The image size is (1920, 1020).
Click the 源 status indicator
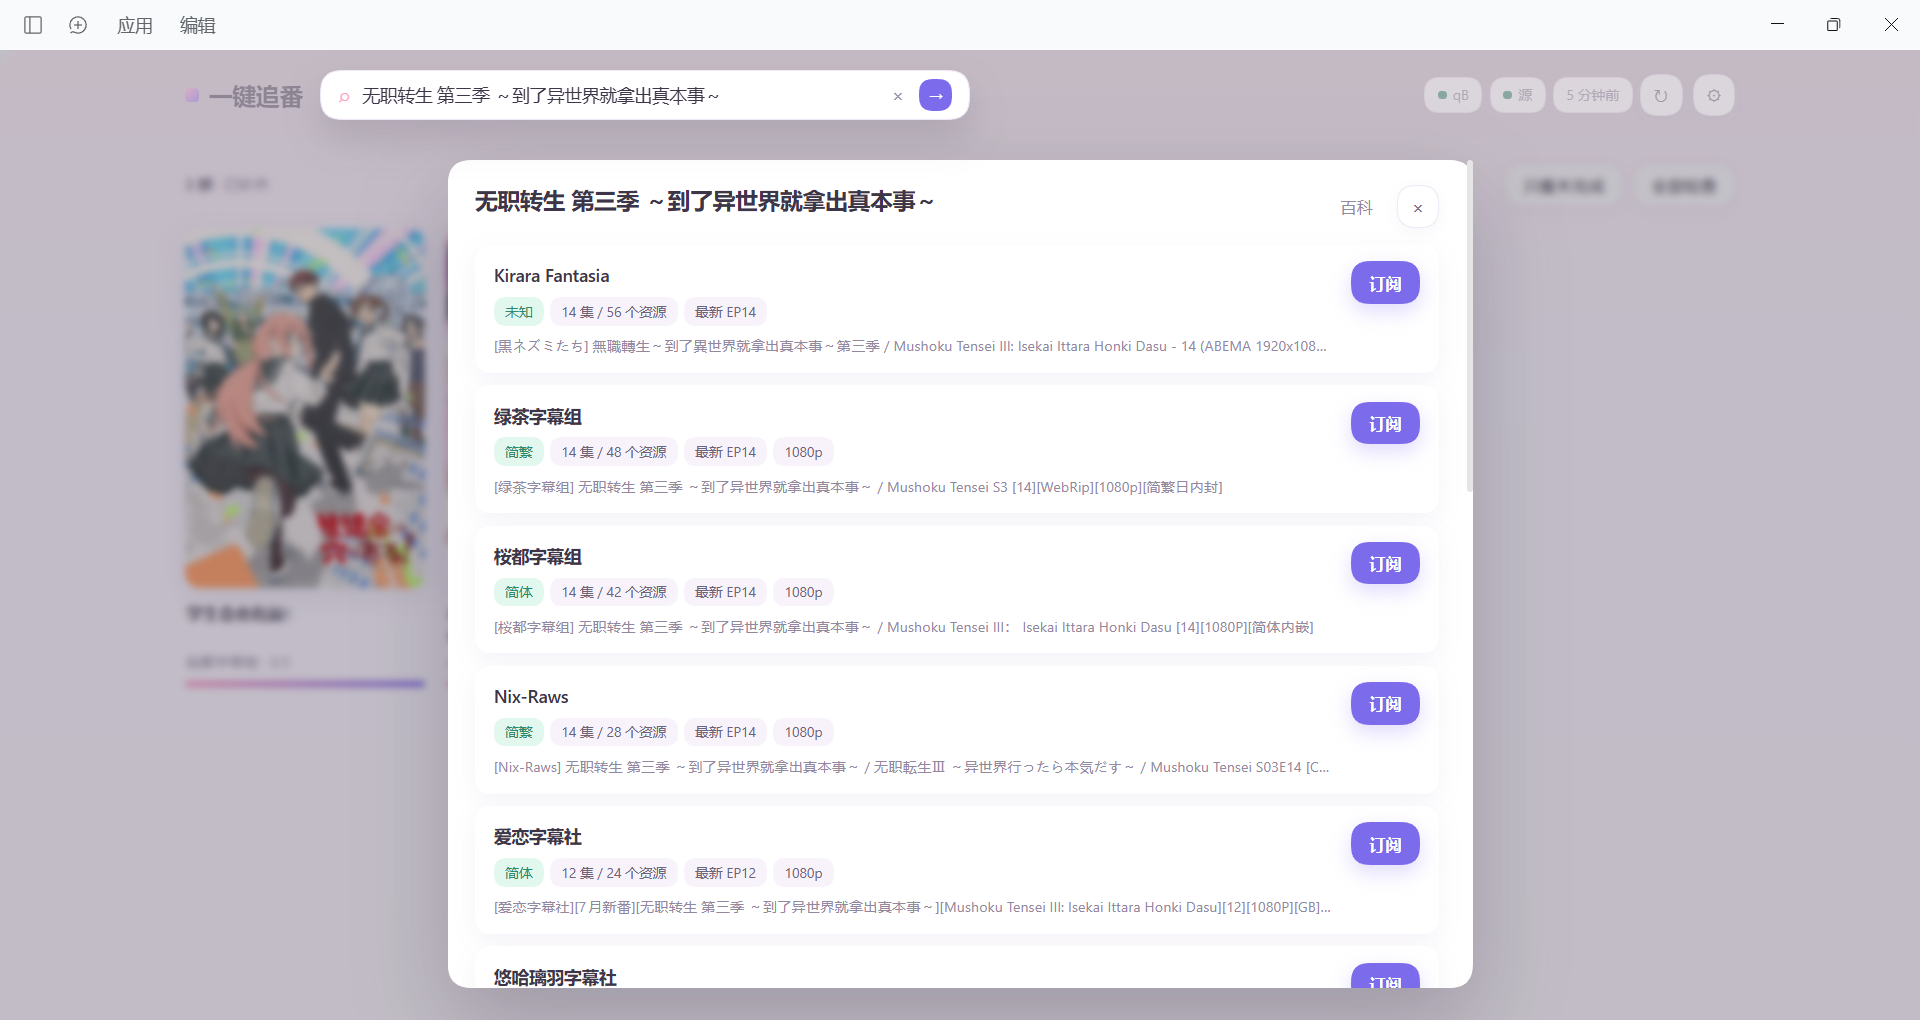coord(1518,95)
